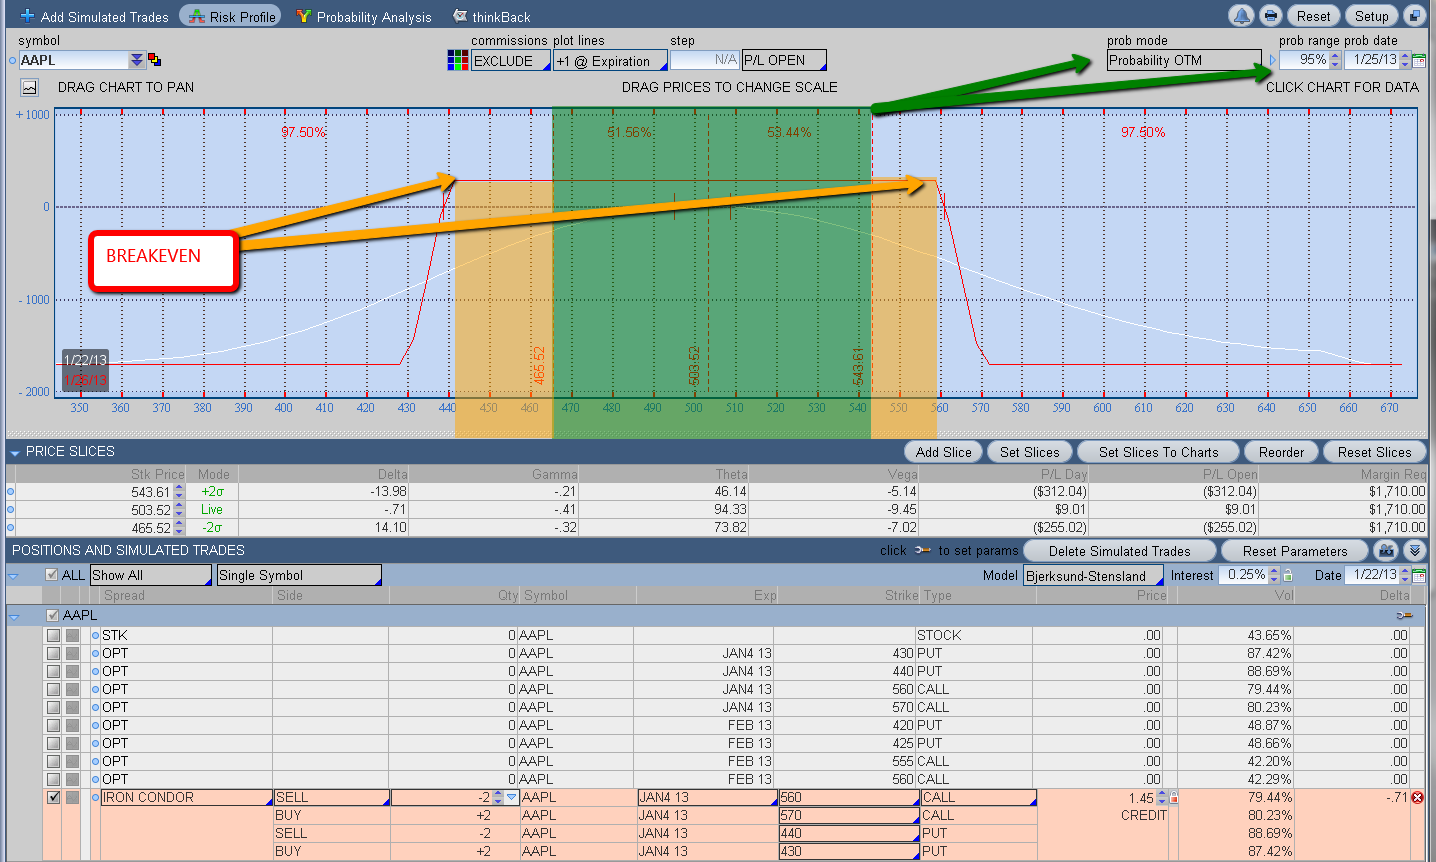Click Delete Simulated Trades button

1119,551
